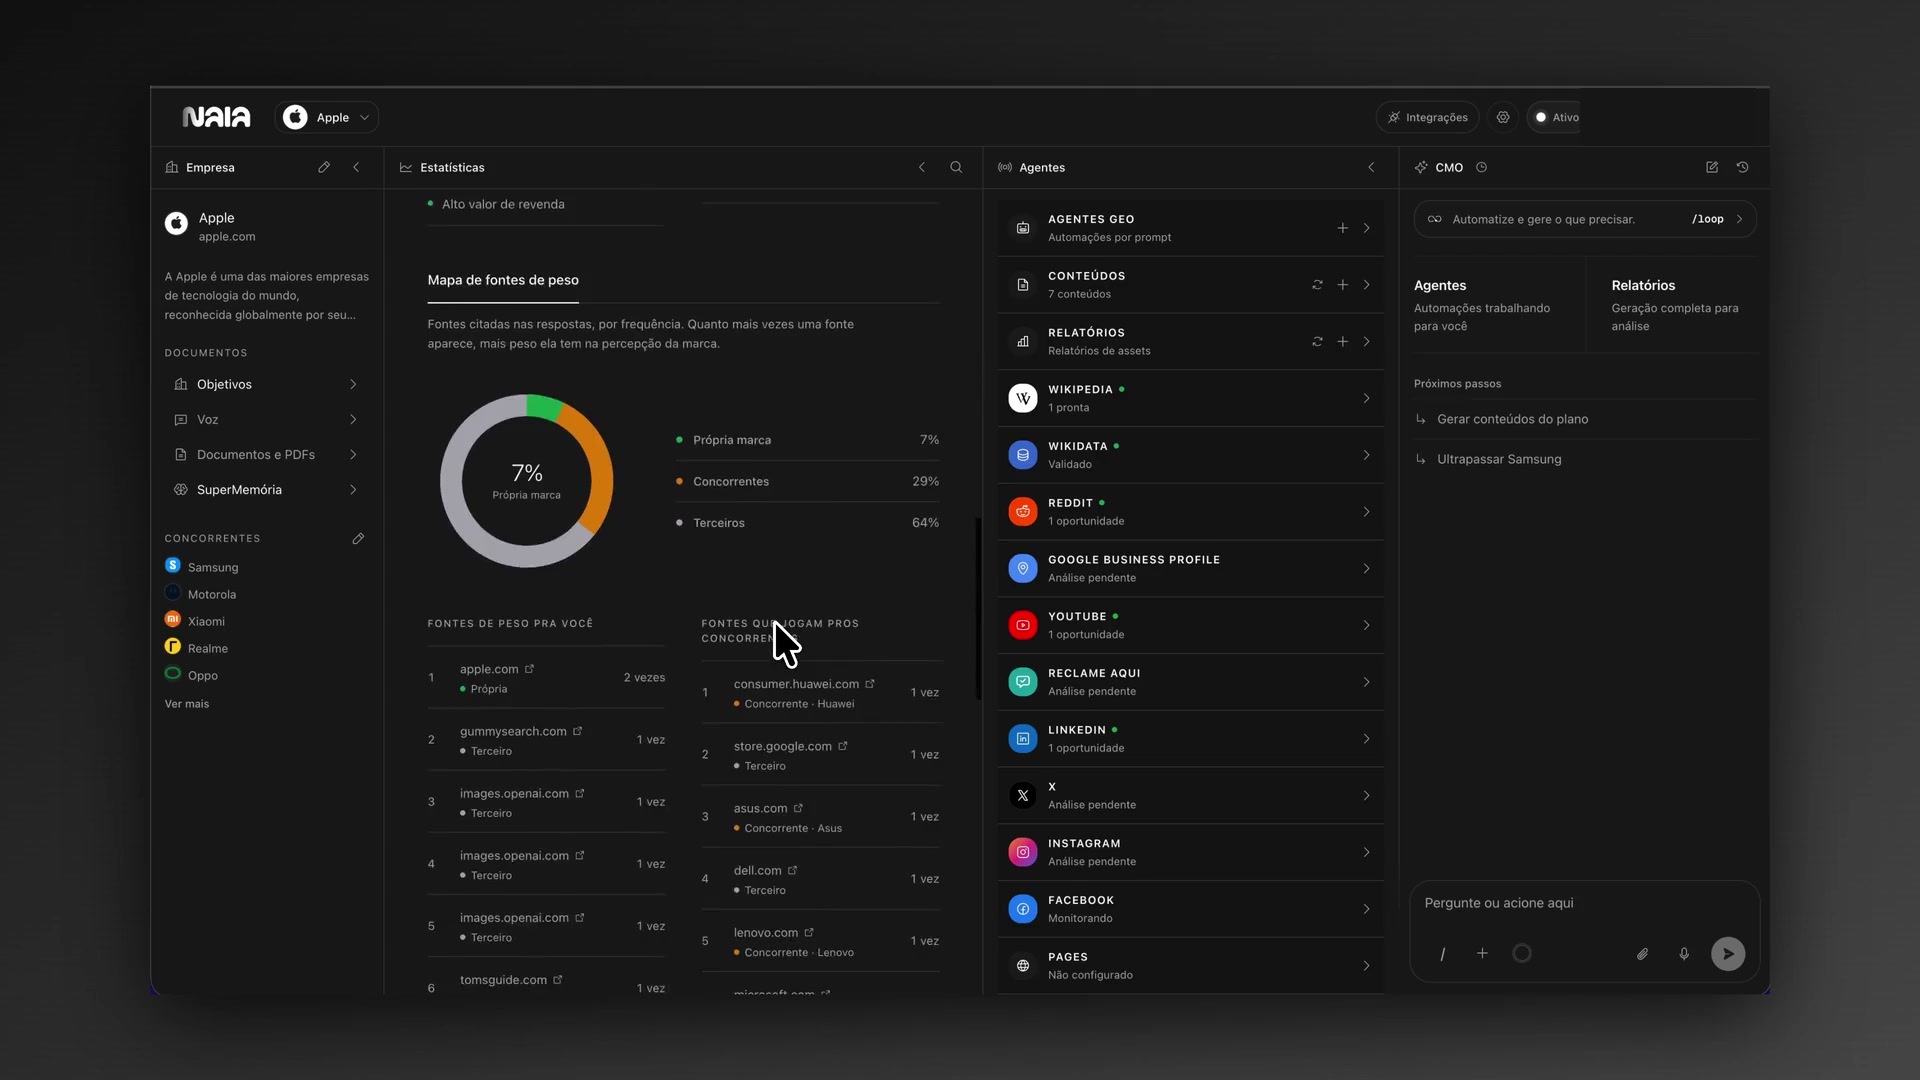Open YouTube agent icon
The width and height of the screenshot is (1920, 1080).
pyautogui.click(x=1023, y=625)
